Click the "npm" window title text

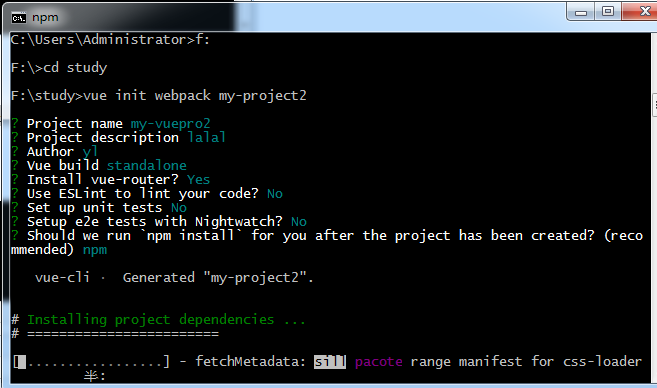45,18
